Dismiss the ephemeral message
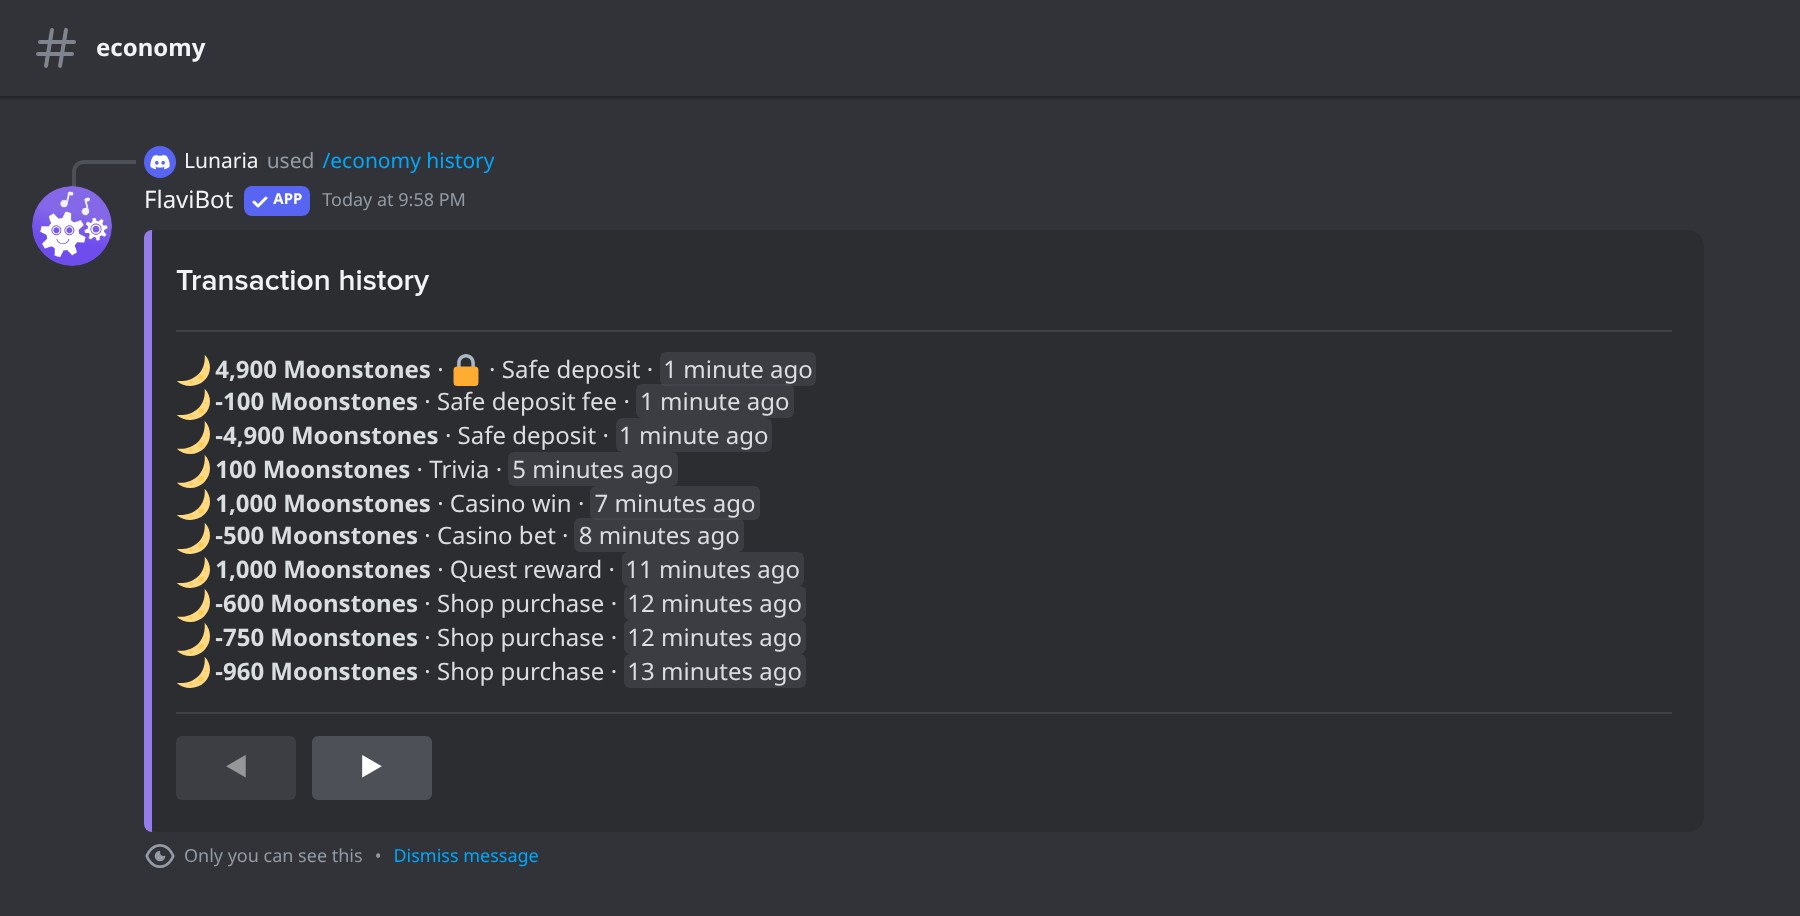This screenshot has height=916, width=1800. click(x=466, y=856)
